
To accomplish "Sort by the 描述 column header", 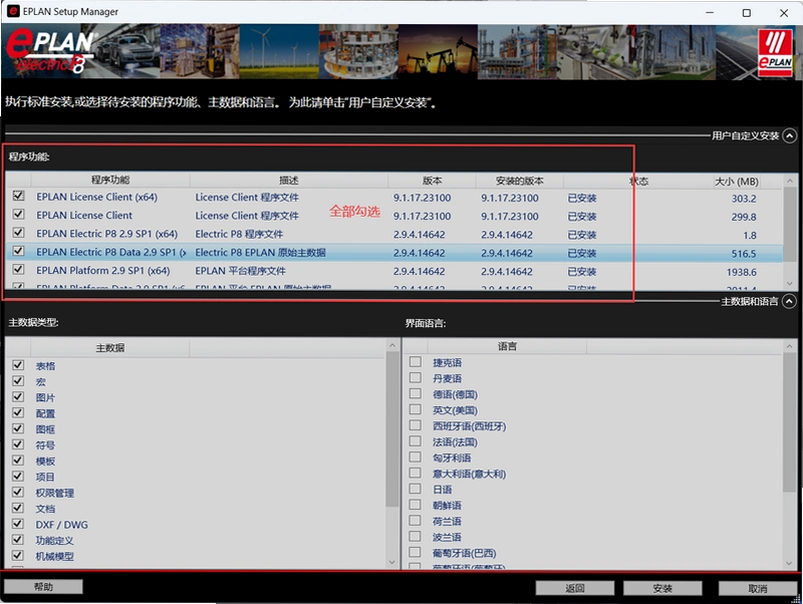I will tap(288, 180).
